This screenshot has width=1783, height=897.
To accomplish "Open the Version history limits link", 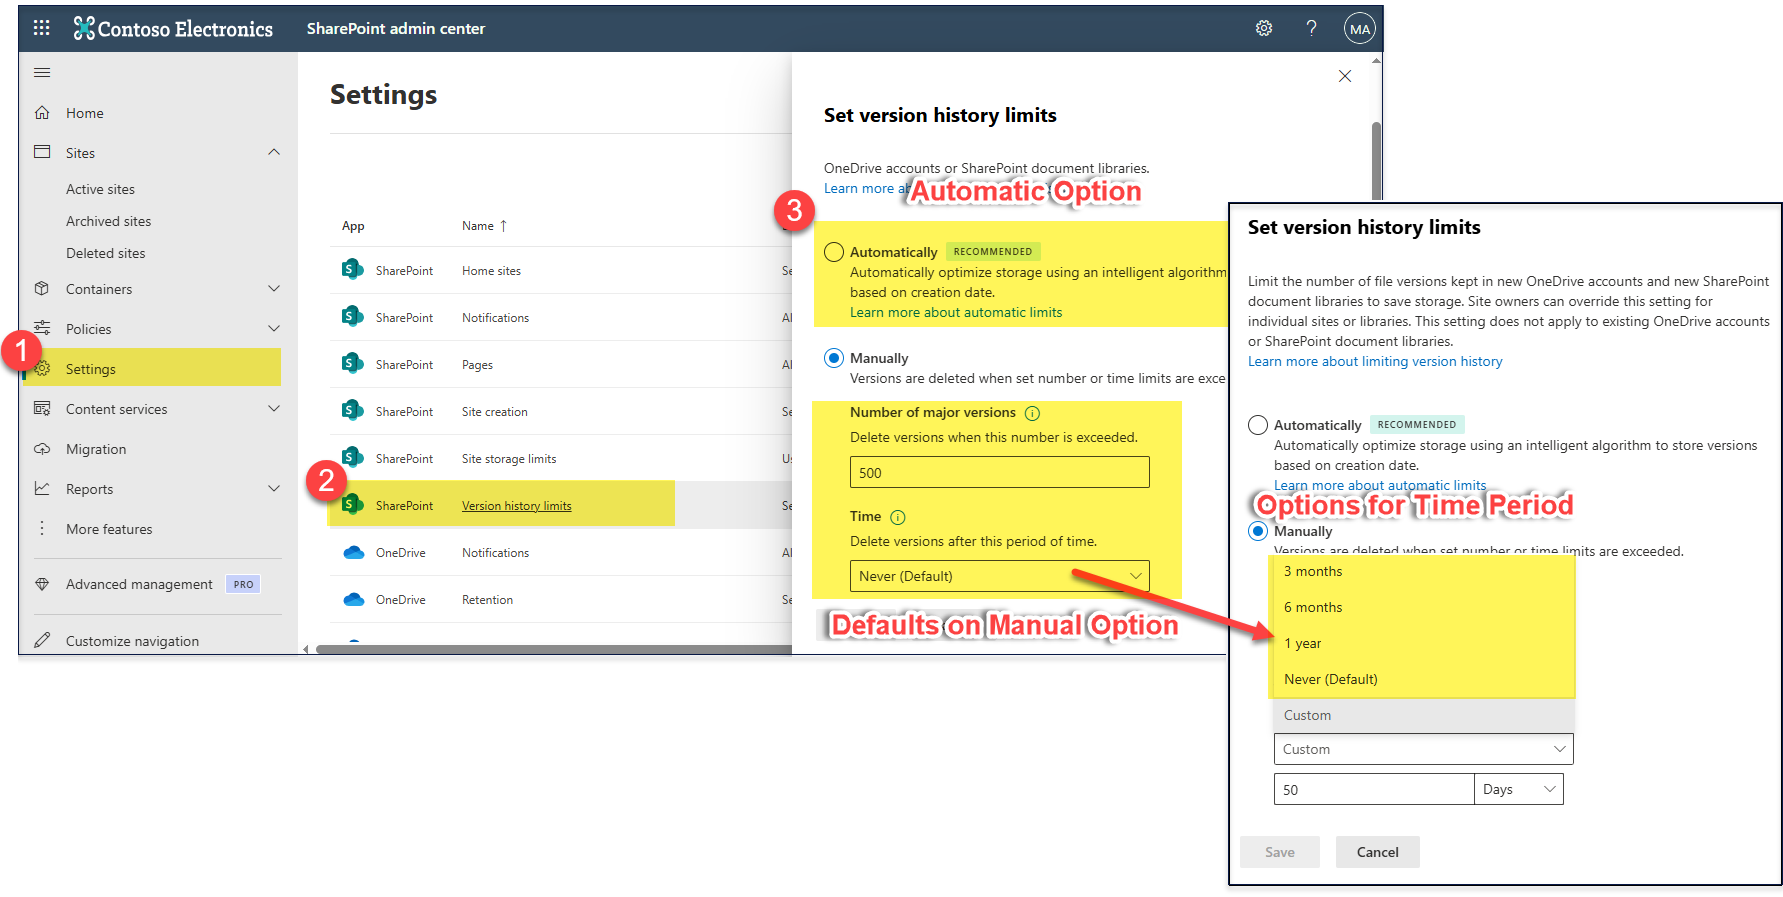I will 516,506.
